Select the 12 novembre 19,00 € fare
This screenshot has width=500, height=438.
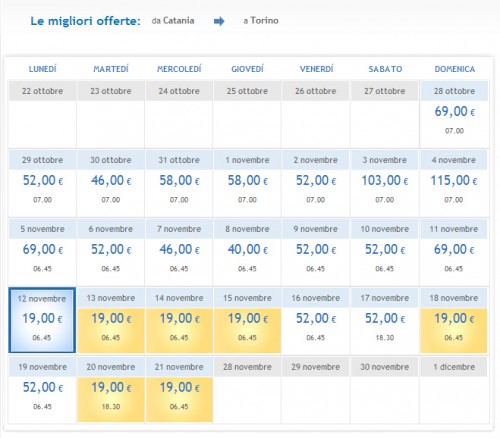[x=42, y=320]
